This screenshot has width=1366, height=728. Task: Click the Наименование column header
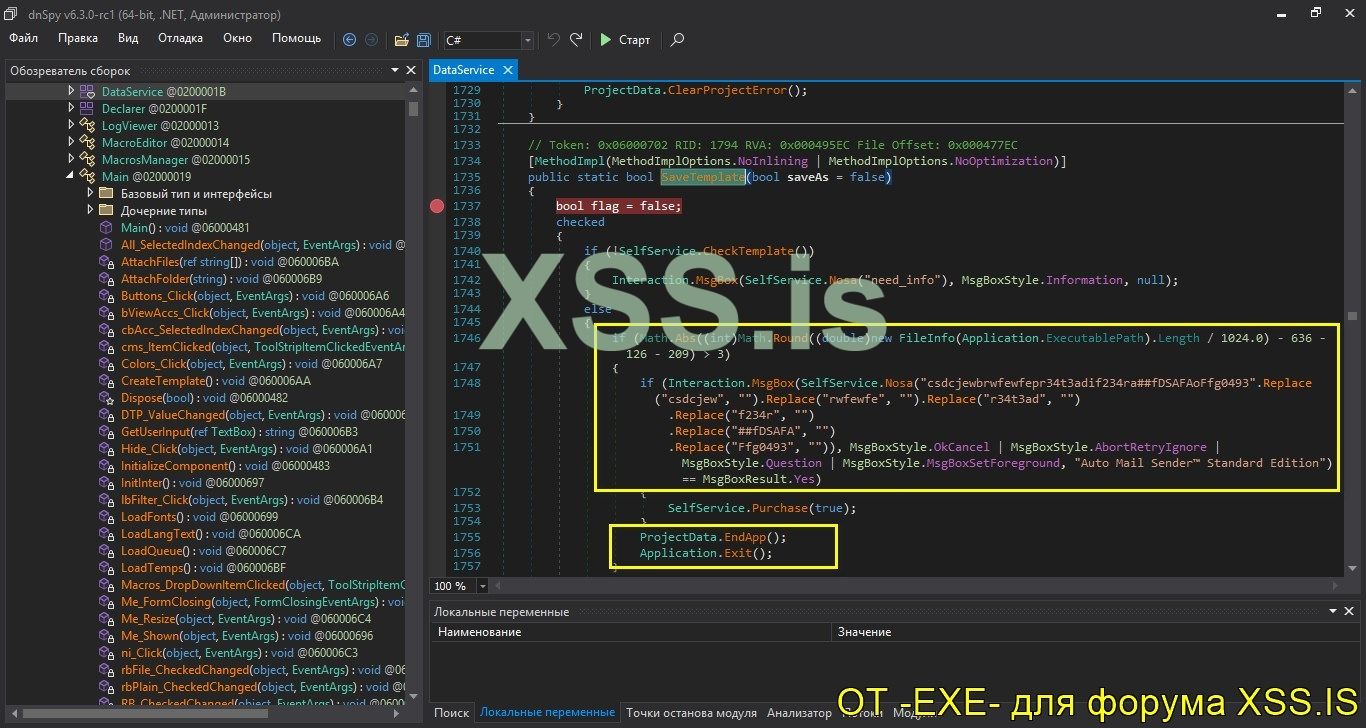(631, 632)
